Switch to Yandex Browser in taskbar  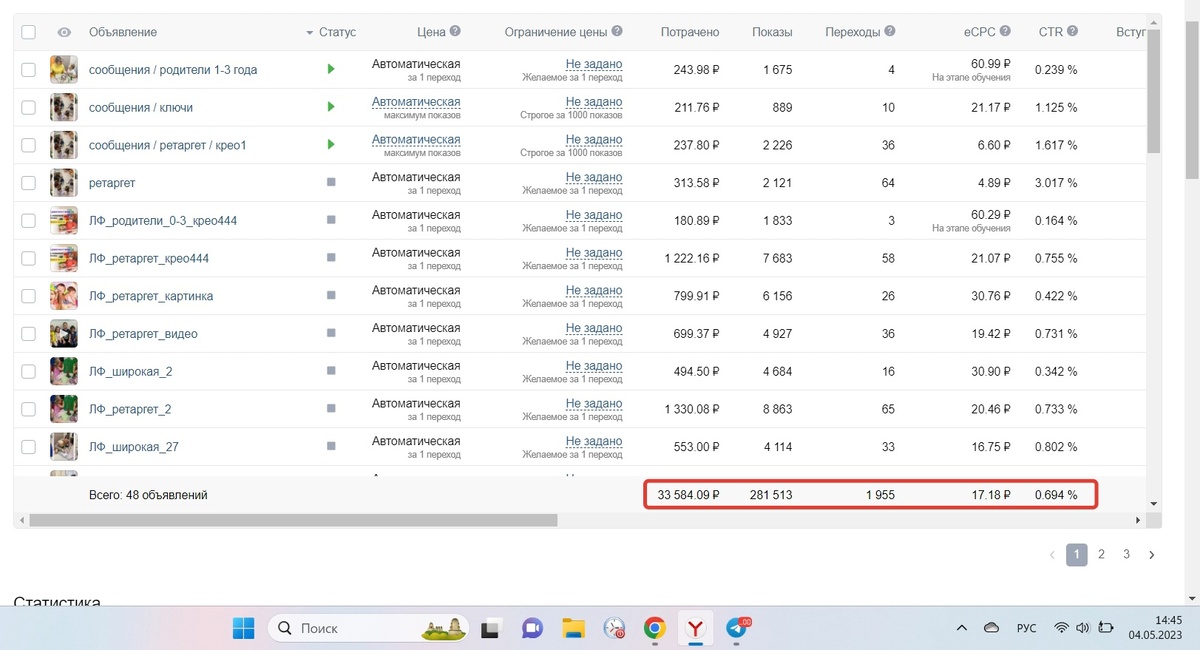[x=695, y=628]
